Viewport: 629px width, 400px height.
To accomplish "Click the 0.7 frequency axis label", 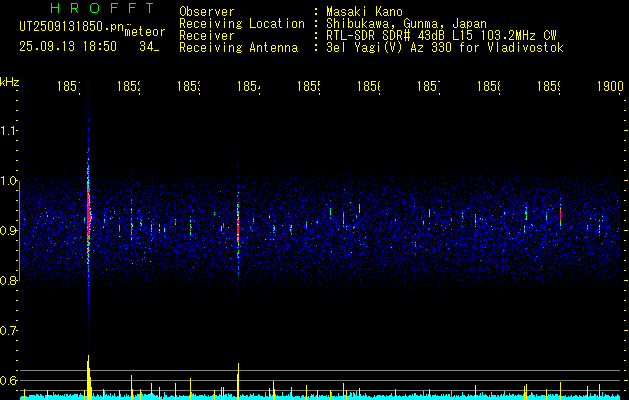I will (9, 330).
